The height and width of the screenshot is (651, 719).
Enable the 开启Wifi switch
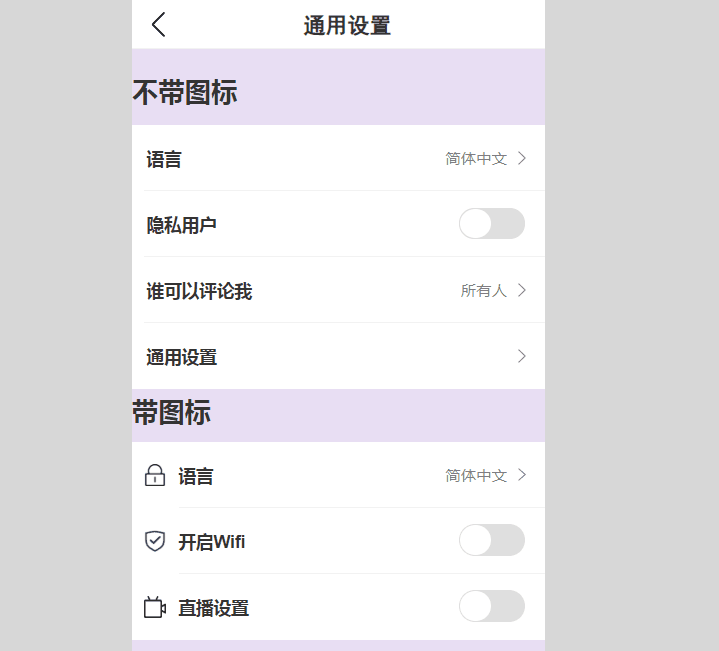pyautogui.click(x=492, y=540)
